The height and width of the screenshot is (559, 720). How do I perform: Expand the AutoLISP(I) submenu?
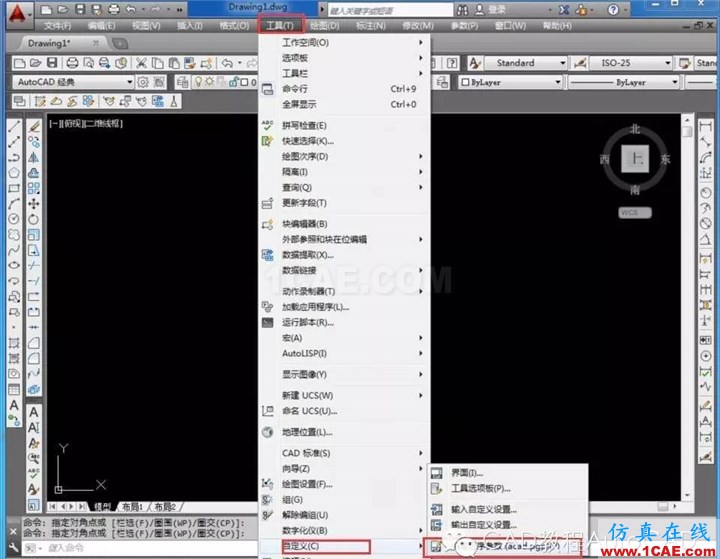click(x=344, y=353)
